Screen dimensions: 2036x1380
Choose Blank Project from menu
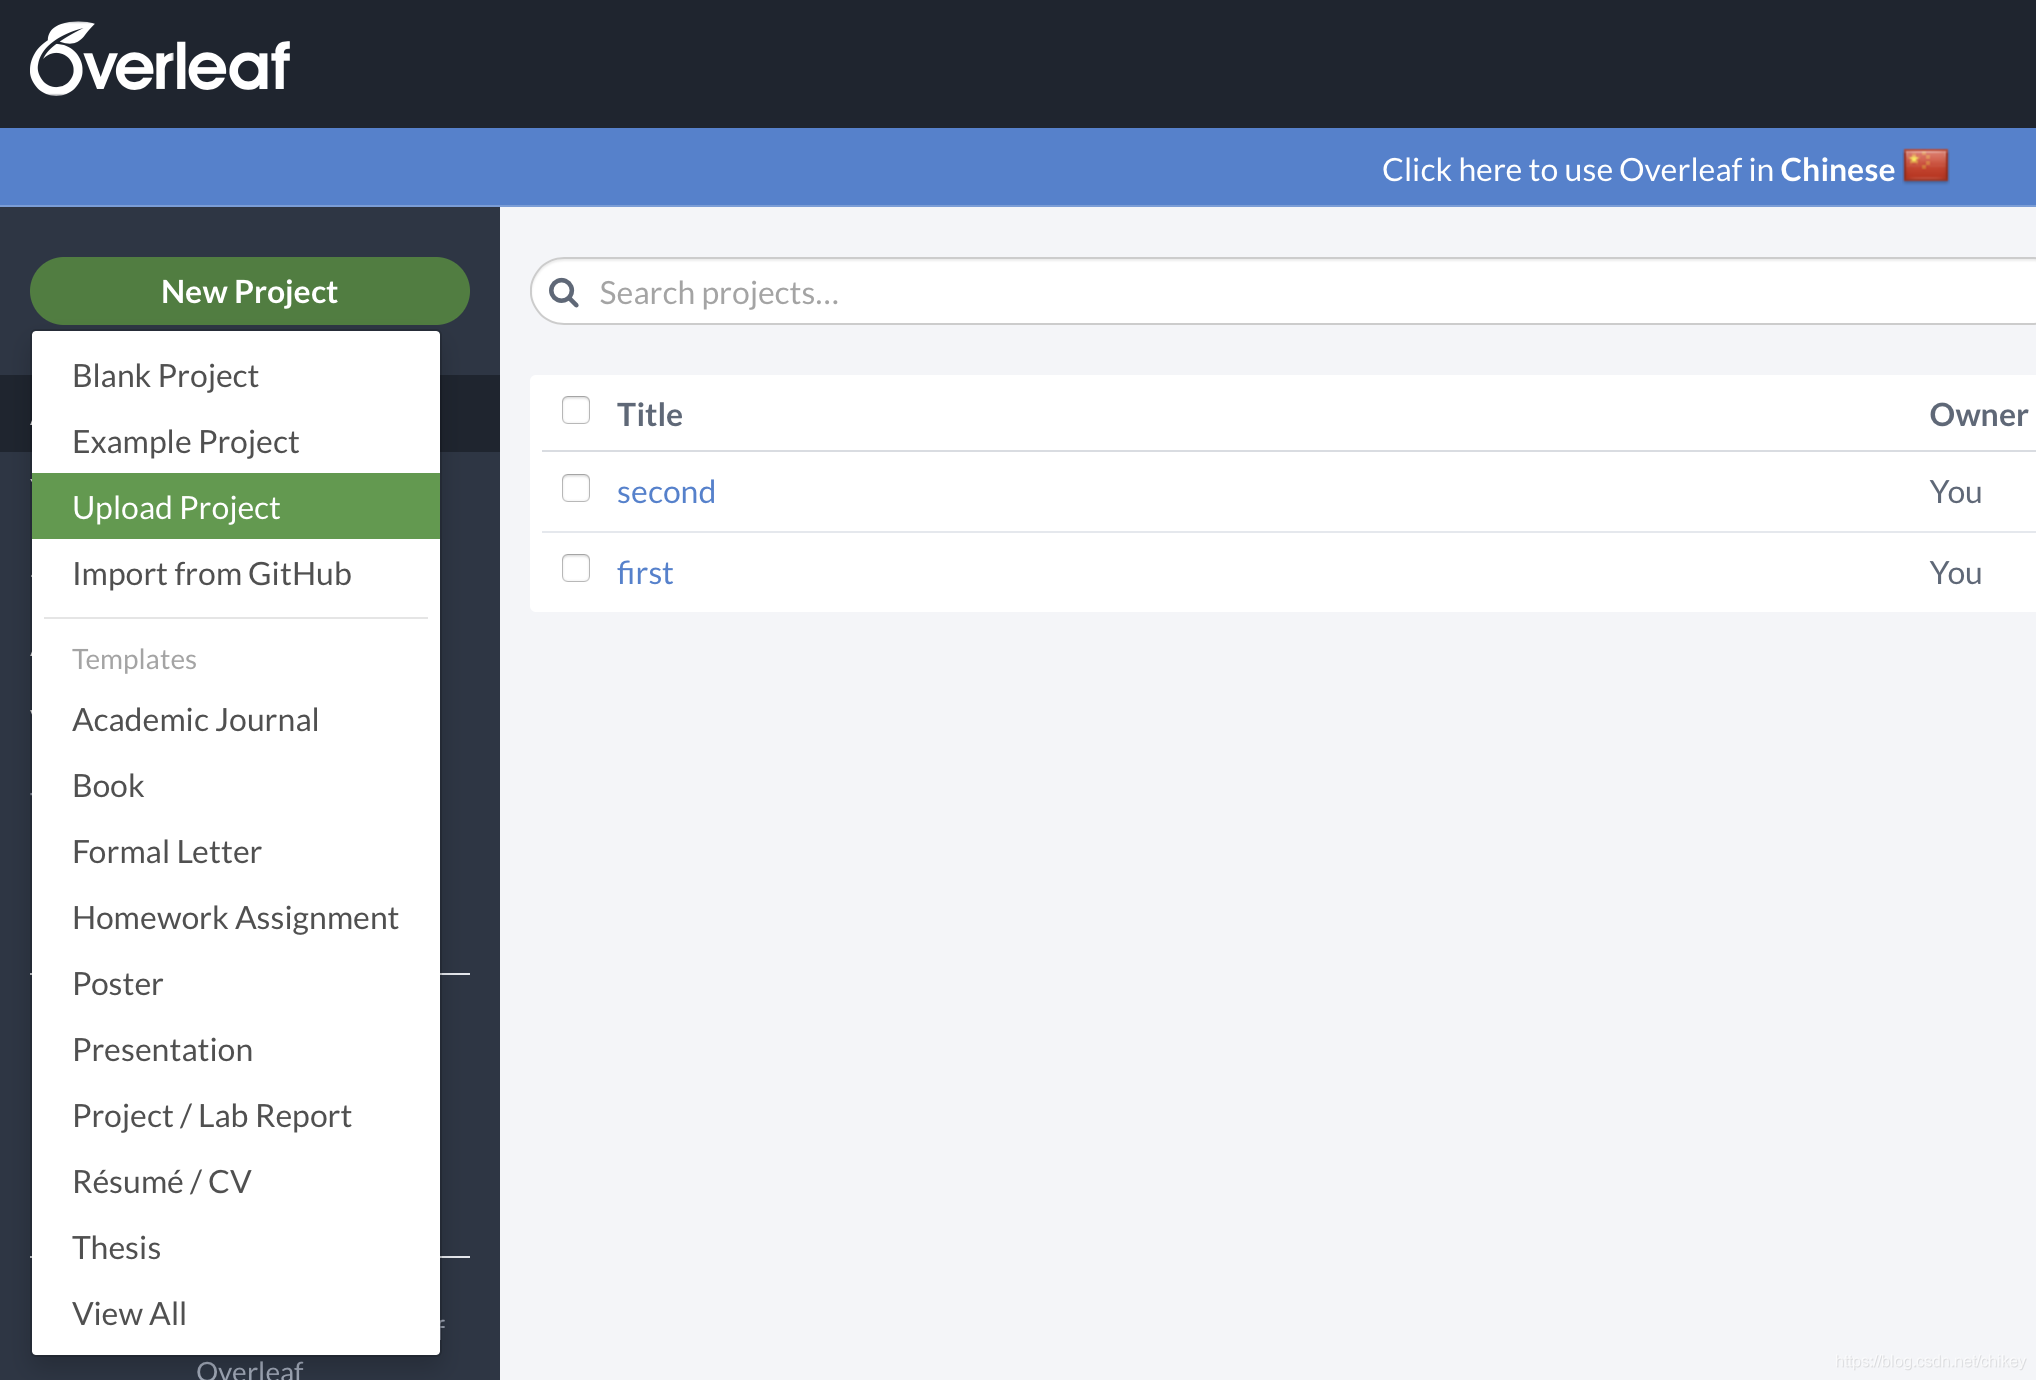[x=166, y=376]
